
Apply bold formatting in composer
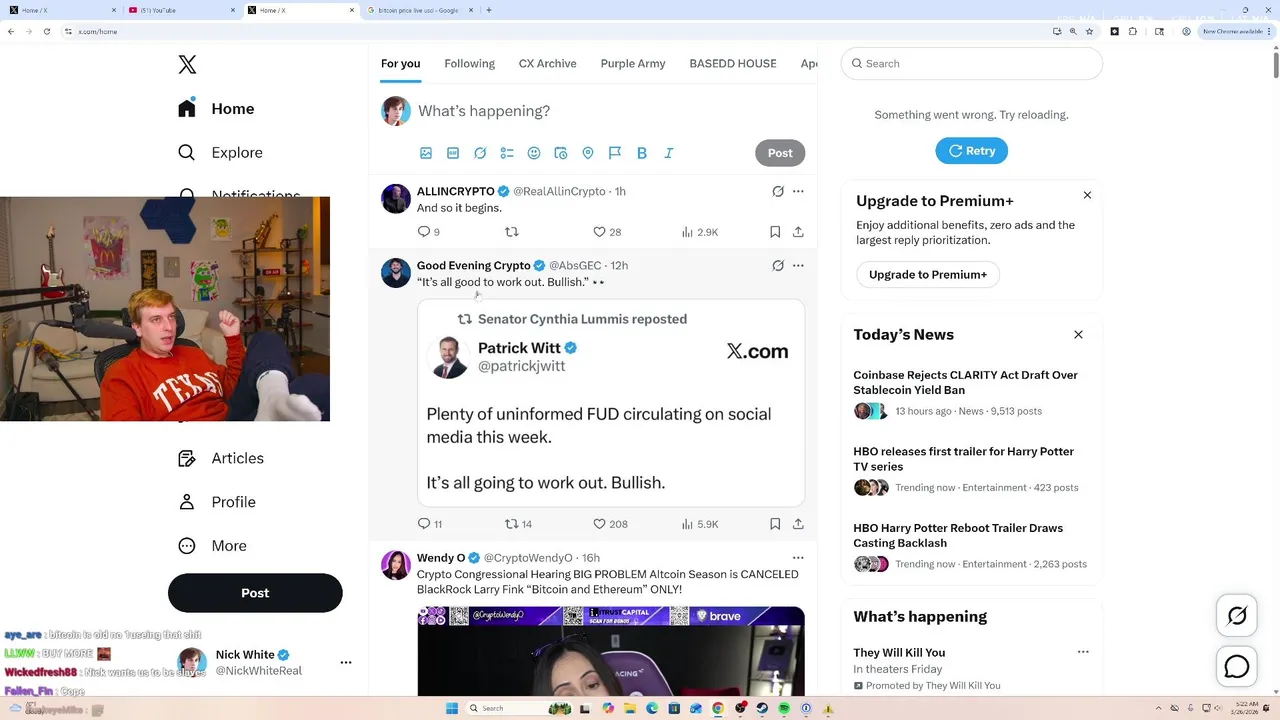tap(642, 153)
